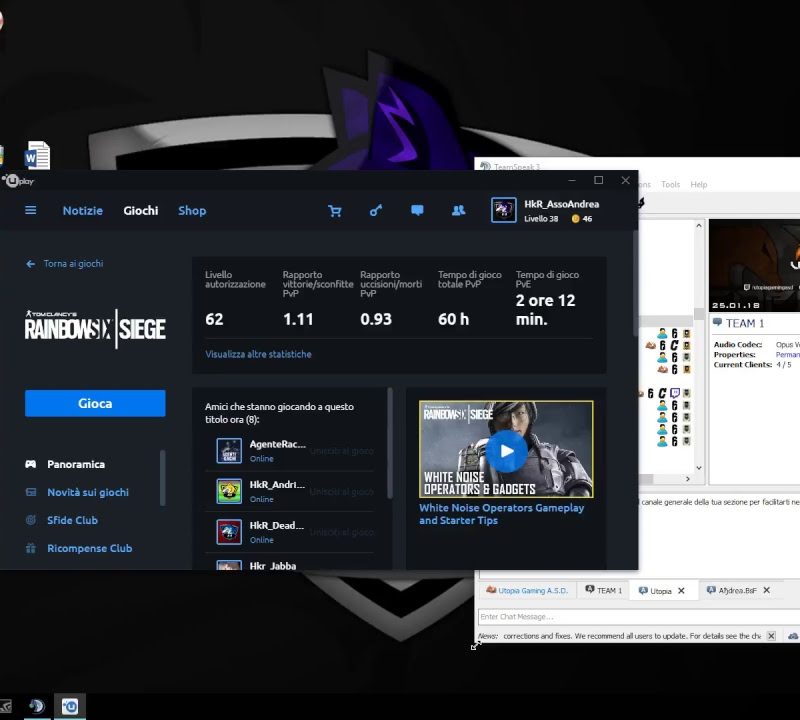Open the Shop tab
The image size is (800, 720).
click(x=192, y=211)
